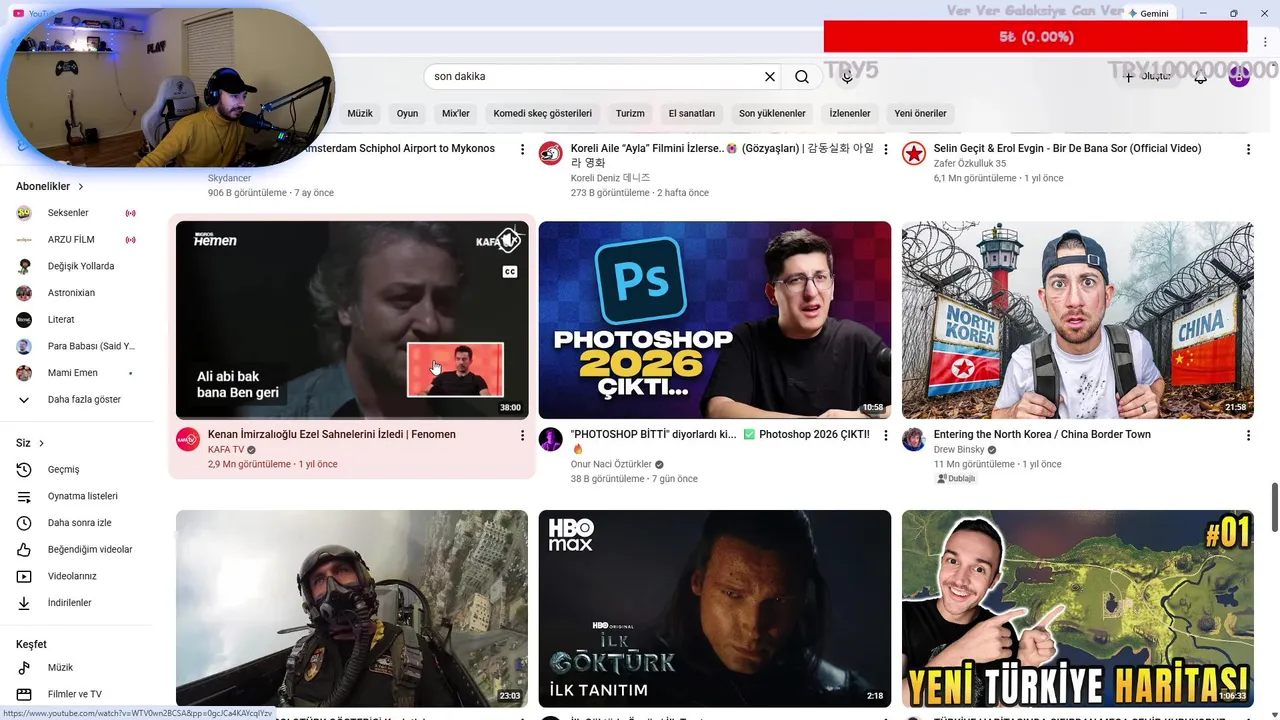Toggle captions CC badge on Kenan video thumbnail

click(510, 271)
